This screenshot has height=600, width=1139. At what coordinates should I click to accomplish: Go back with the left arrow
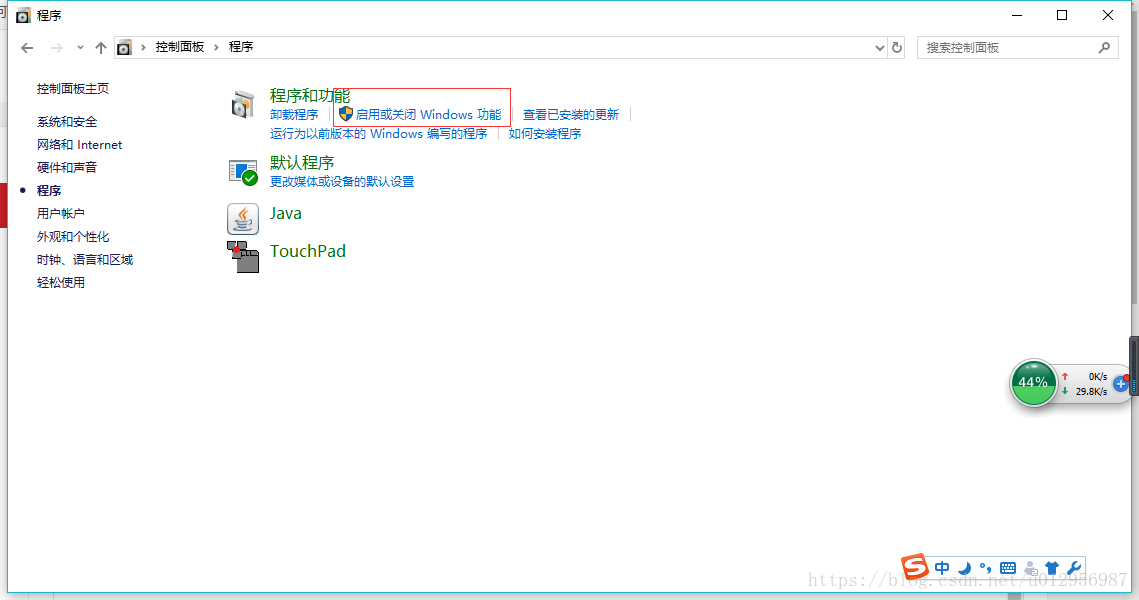(28, 48)
